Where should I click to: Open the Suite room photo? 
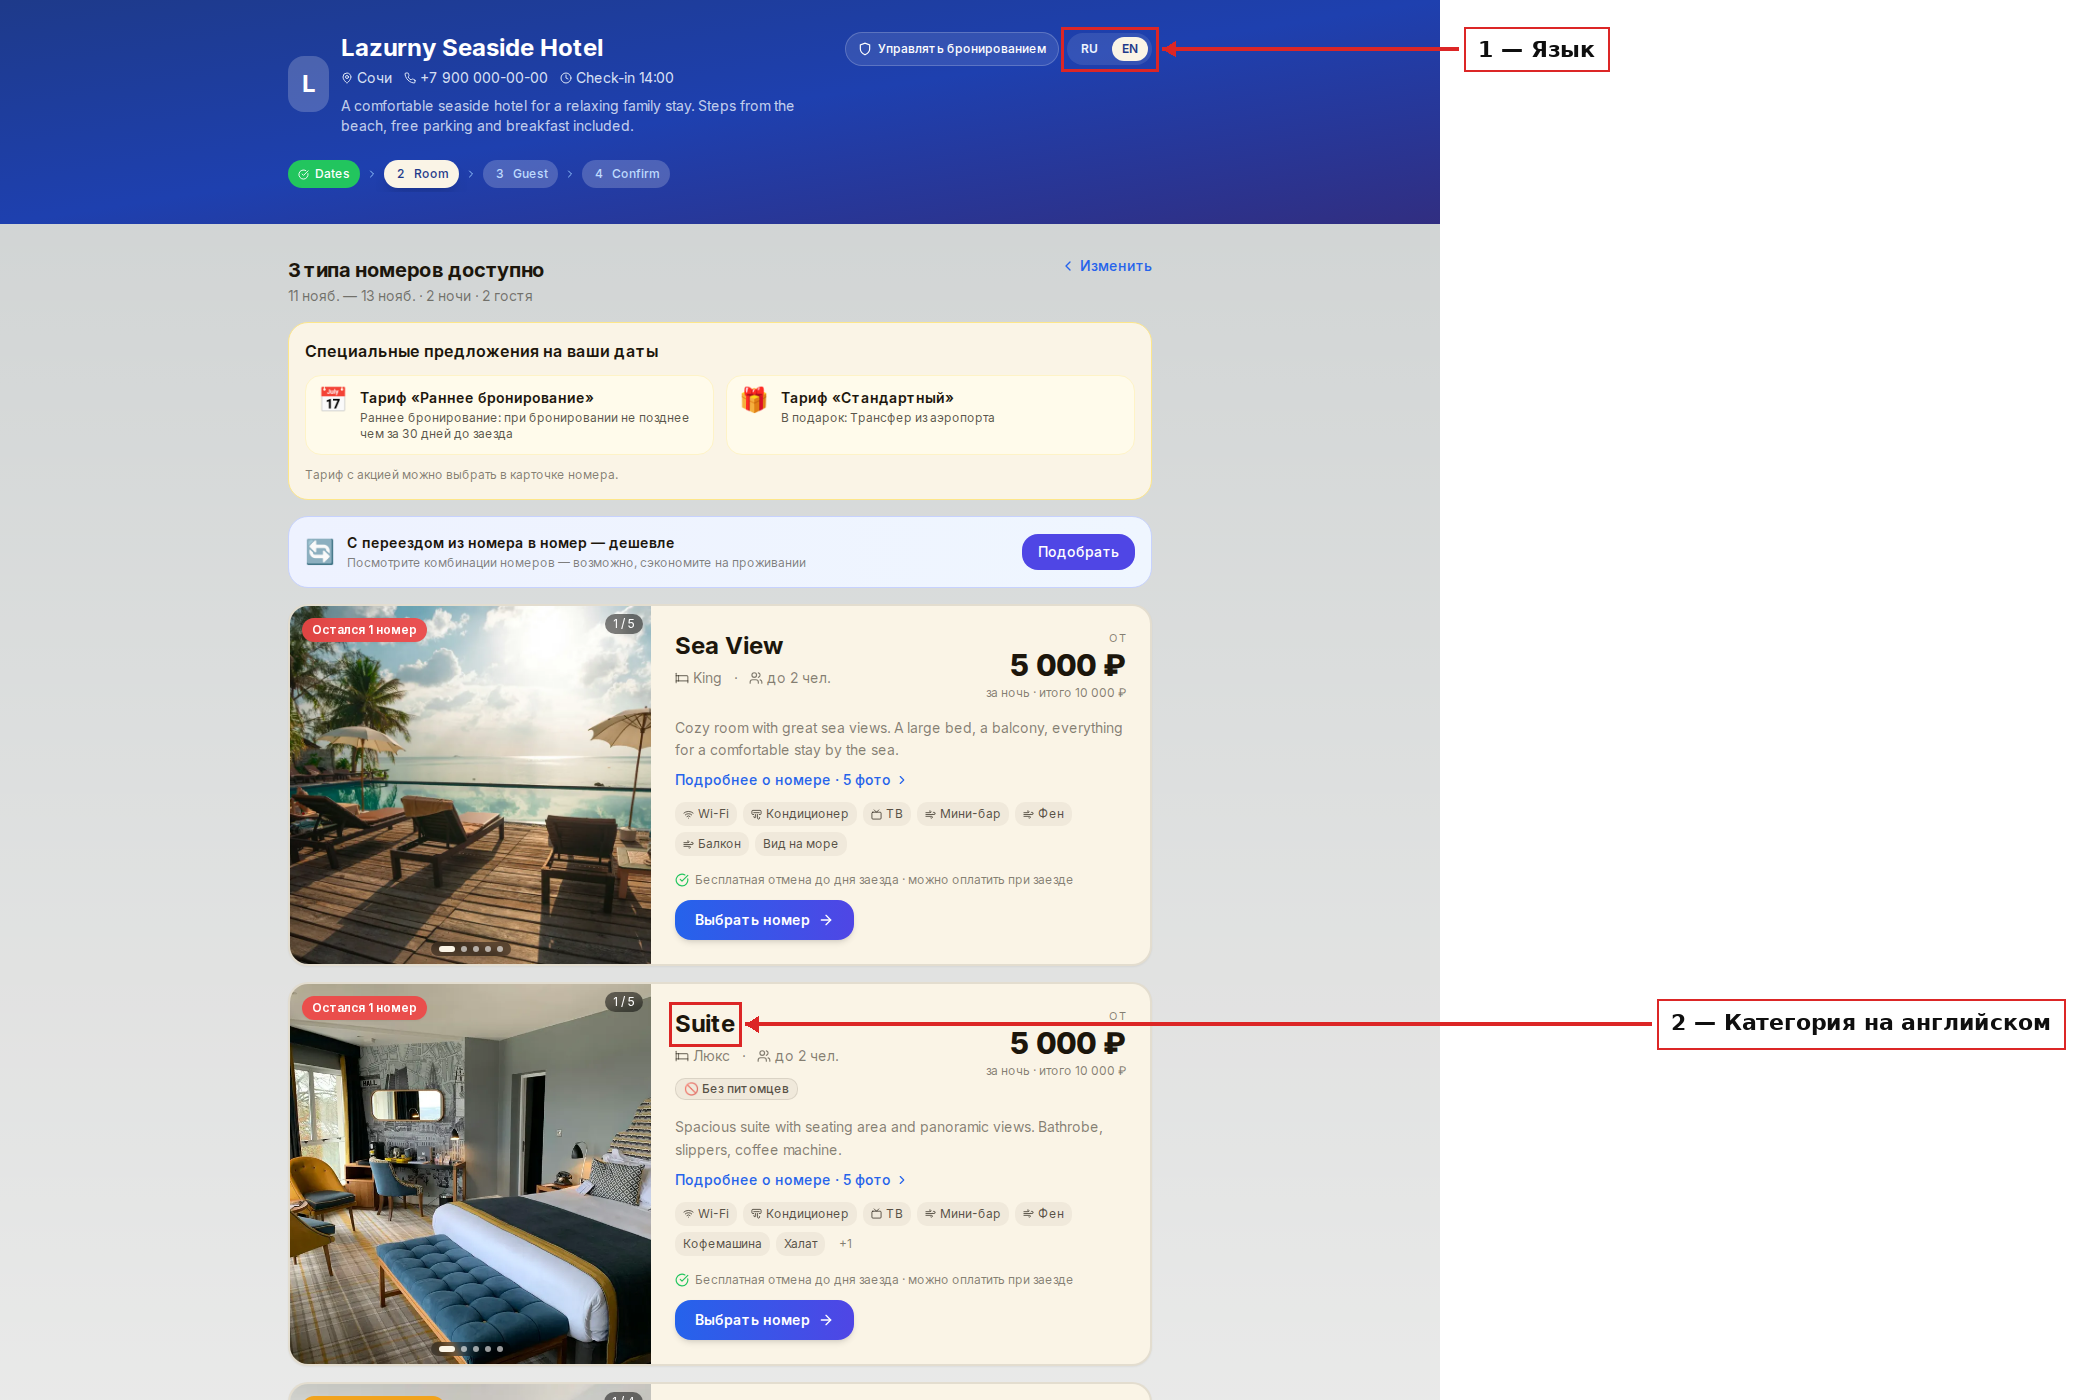tap(470, 1174)
